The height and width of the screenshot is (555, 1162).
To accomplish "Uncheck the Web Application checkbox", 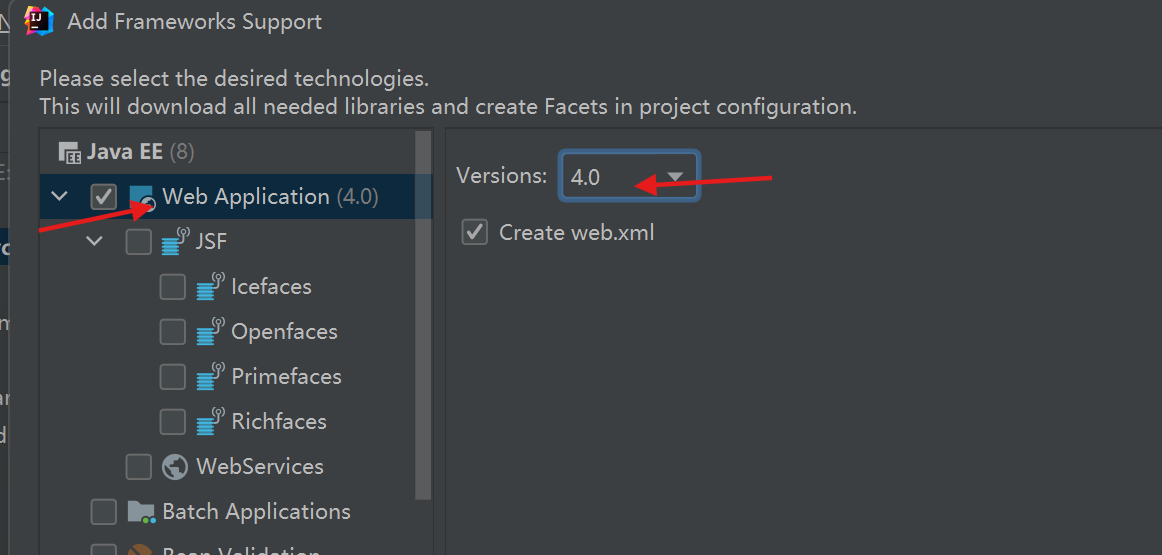I will click(x=104, y=197).
